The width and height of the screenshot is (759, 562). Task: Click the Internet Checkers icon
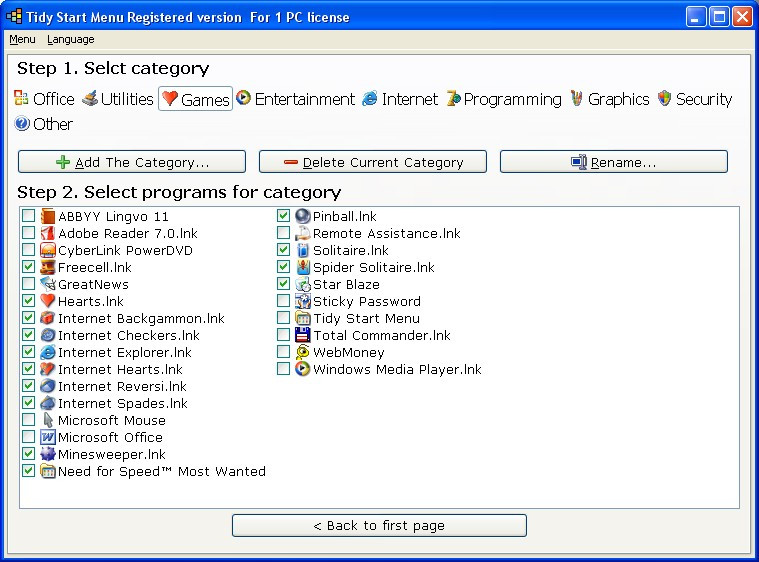(x=47, y=335)
